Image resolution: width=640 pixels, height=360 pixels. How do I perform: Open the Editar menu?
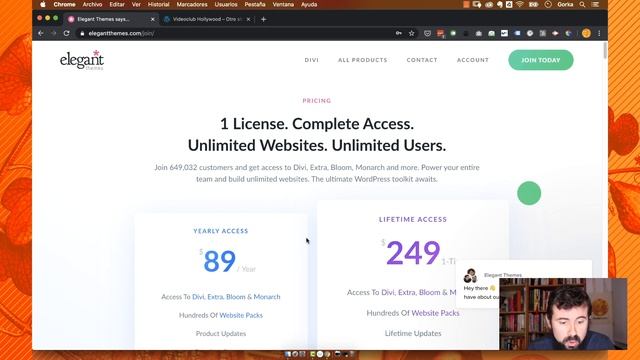[x=117, y=4]
